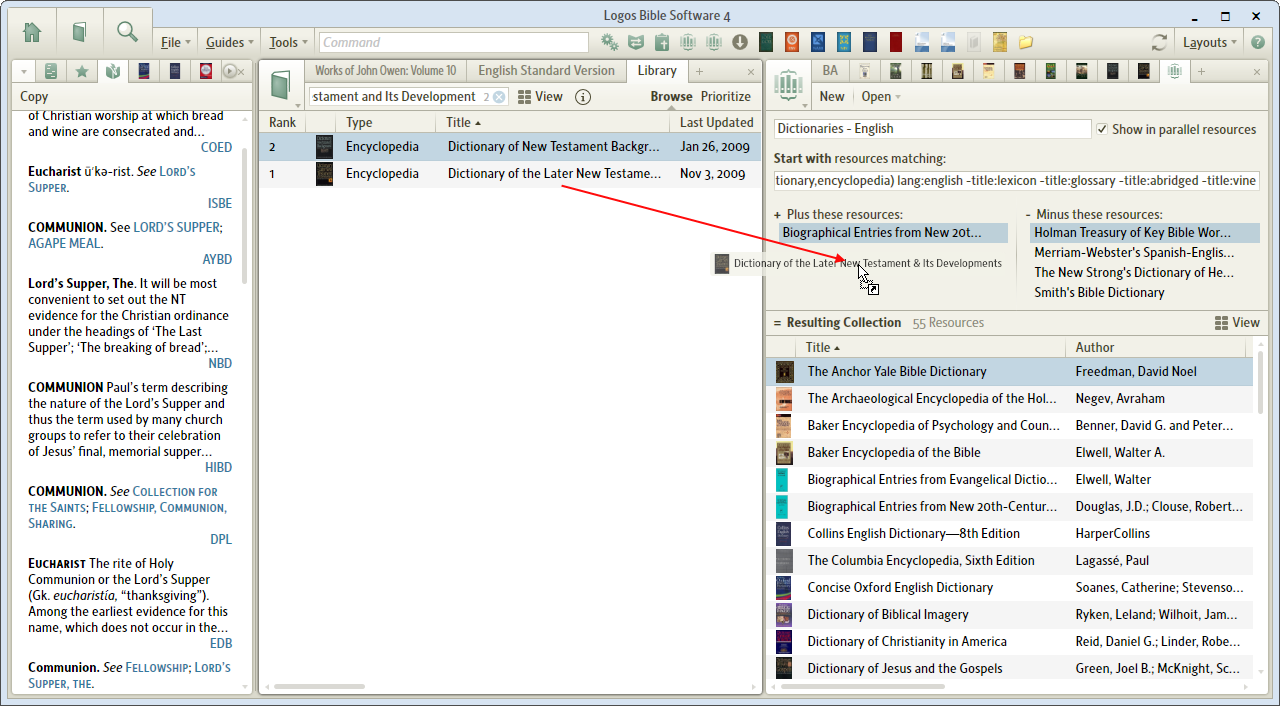Focus the Command input box
Image resolution: width=1280 pixels, height=706 pixels.
454,43
